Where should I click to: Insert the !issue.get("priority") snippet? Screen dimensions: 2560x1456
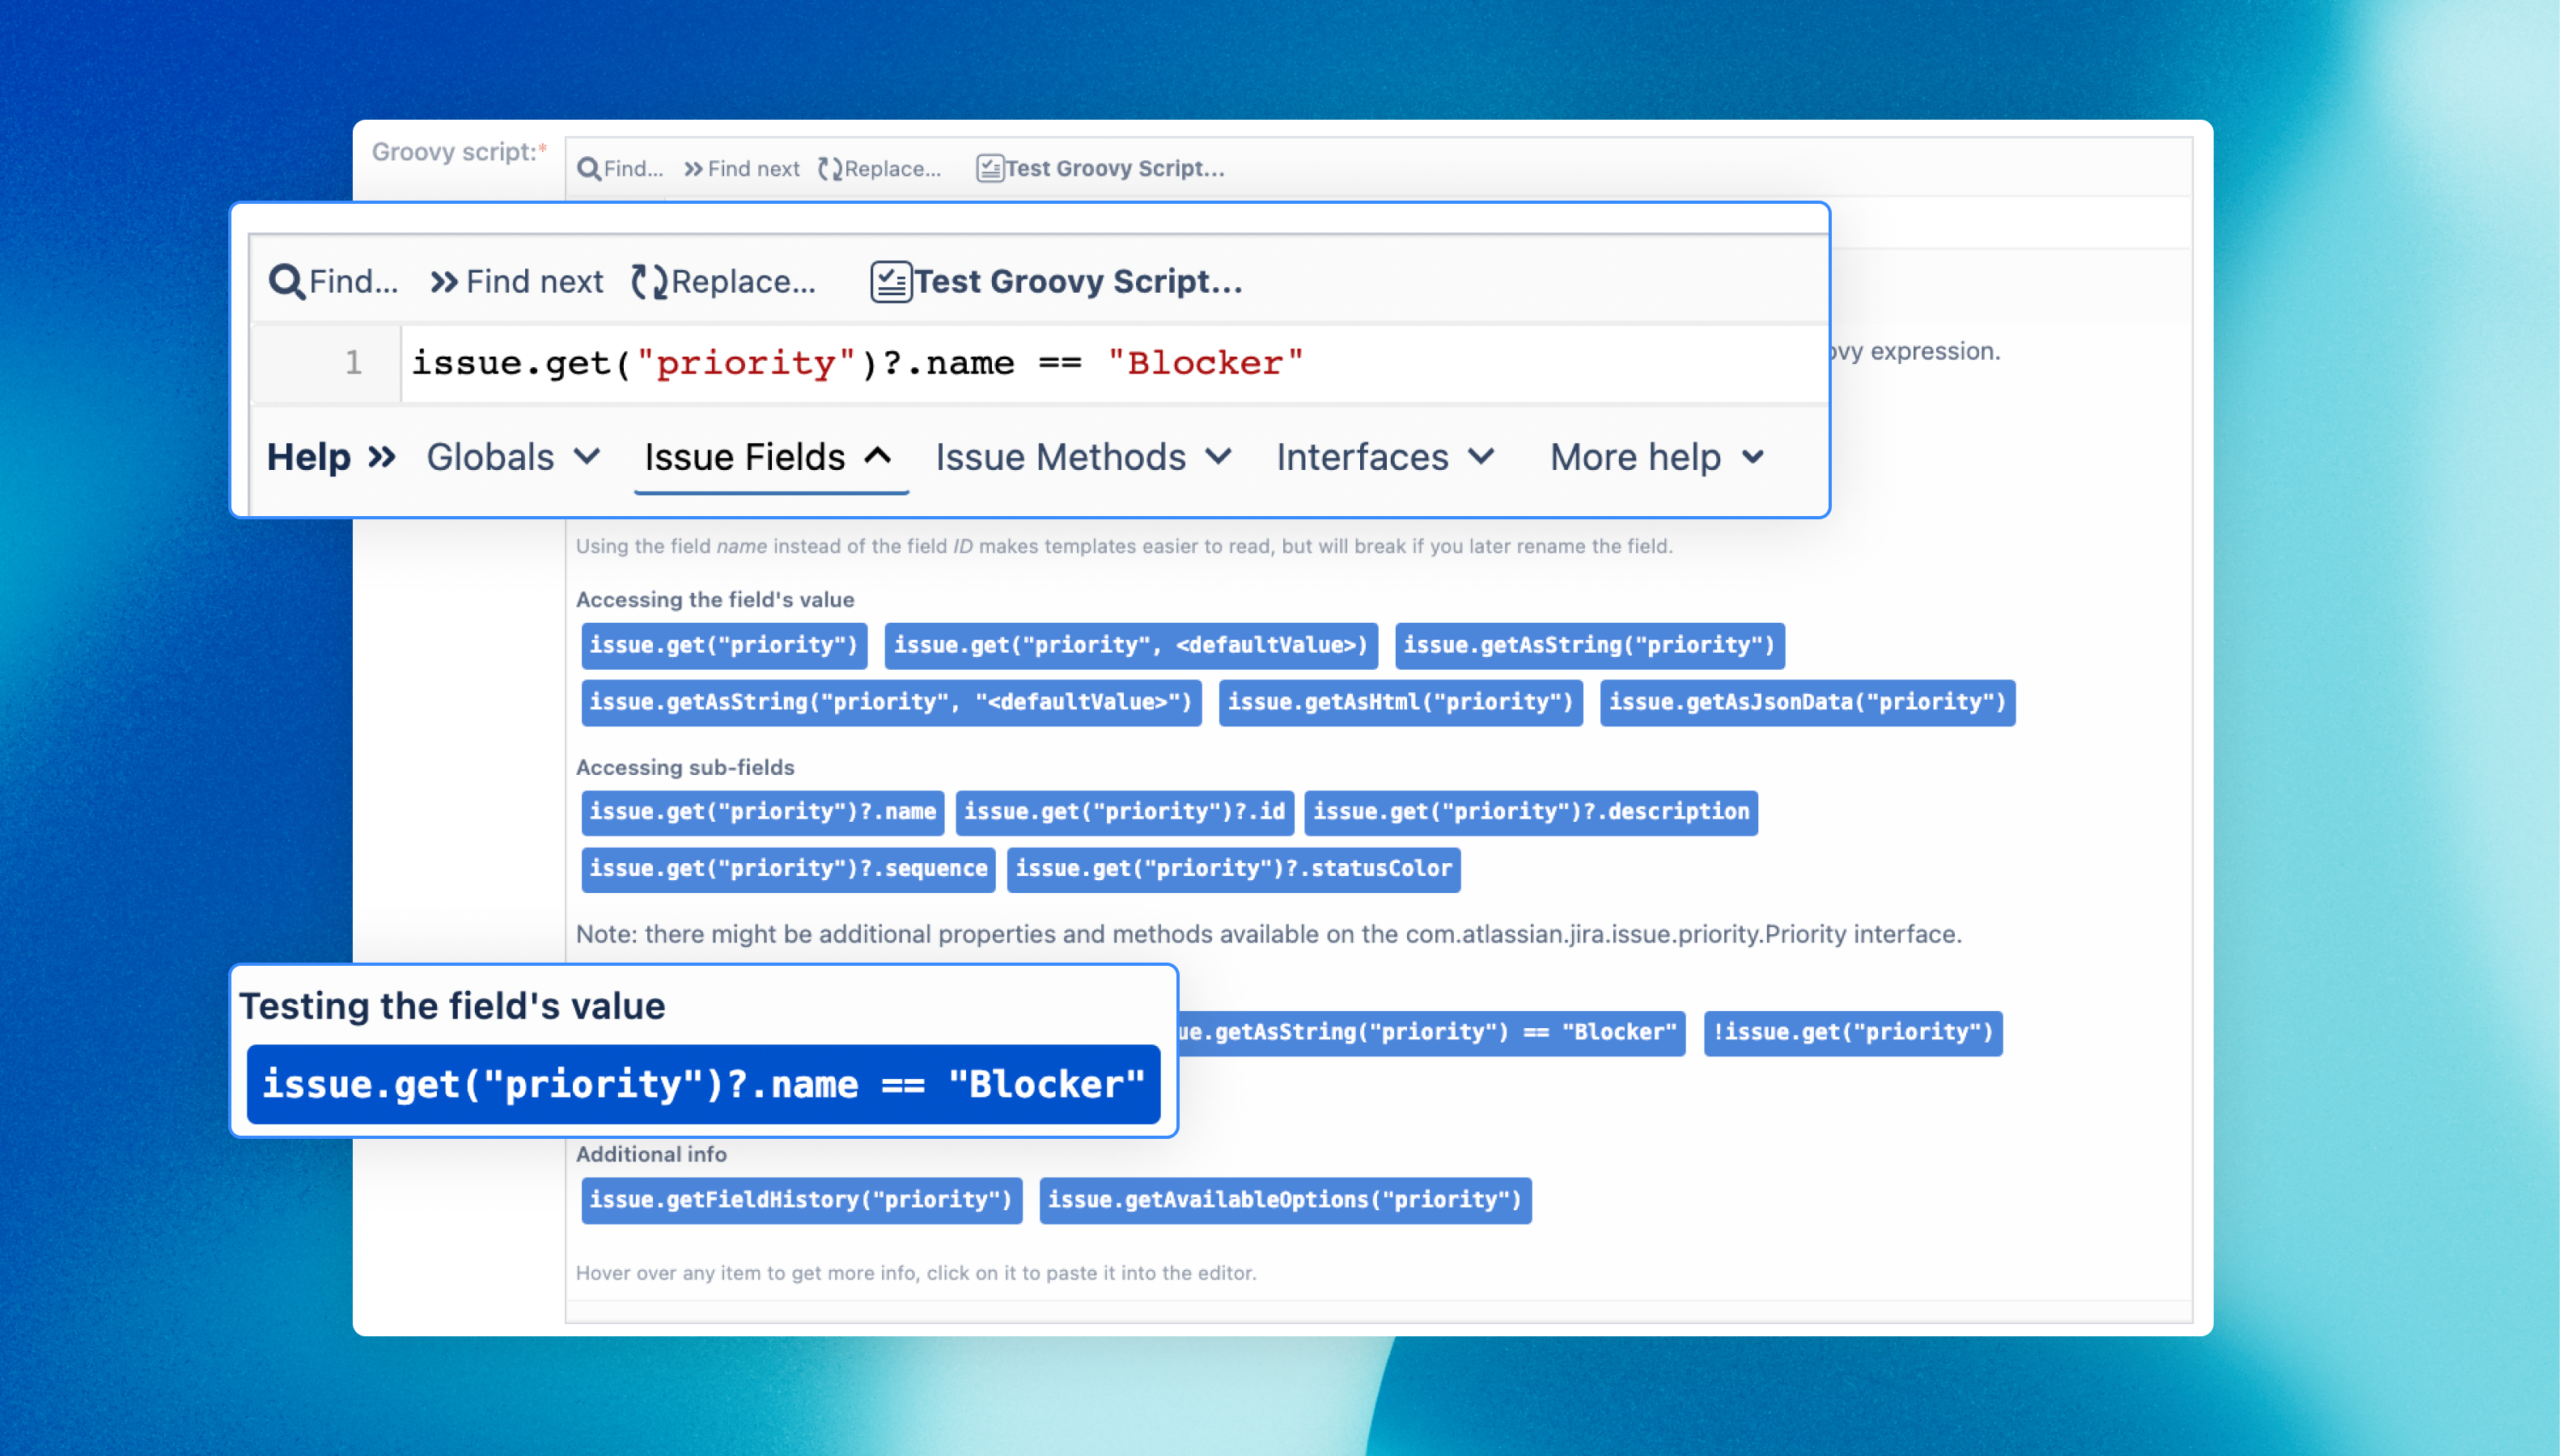[1853, 1033]
